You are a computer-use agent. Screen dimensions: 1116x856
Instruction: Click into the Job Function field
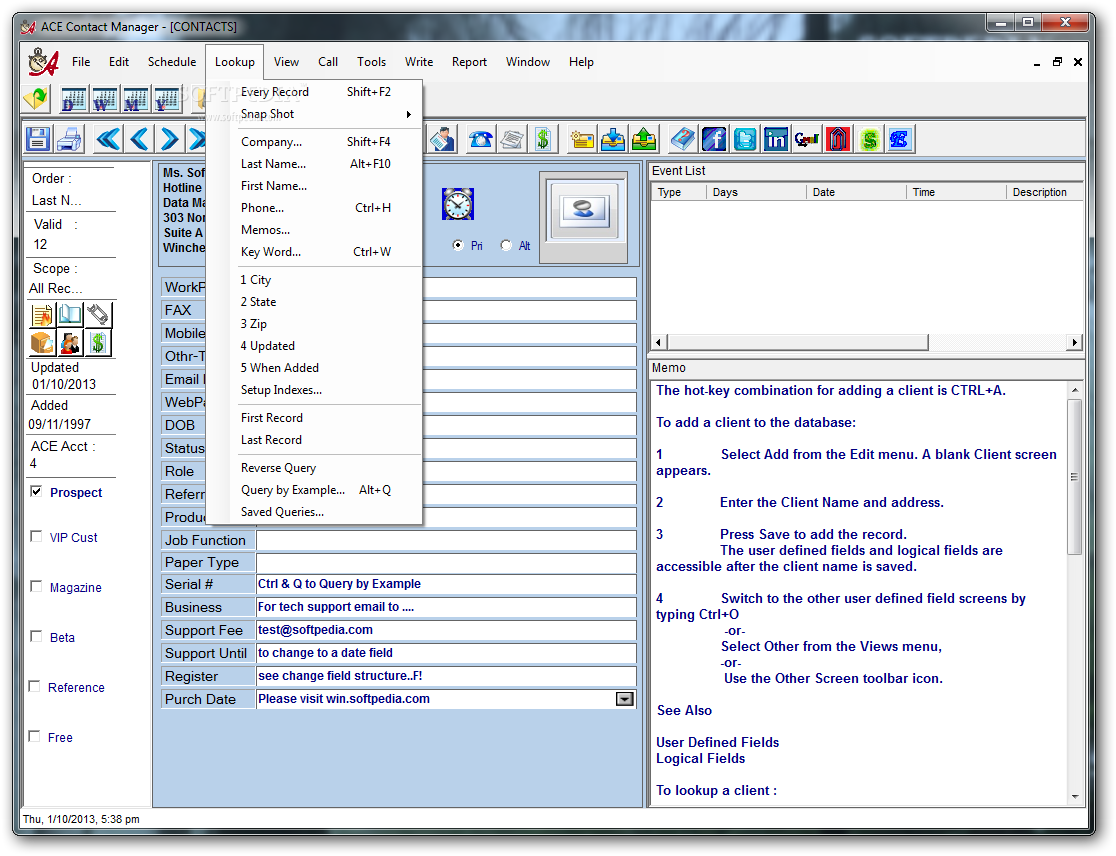pos(446,540)
